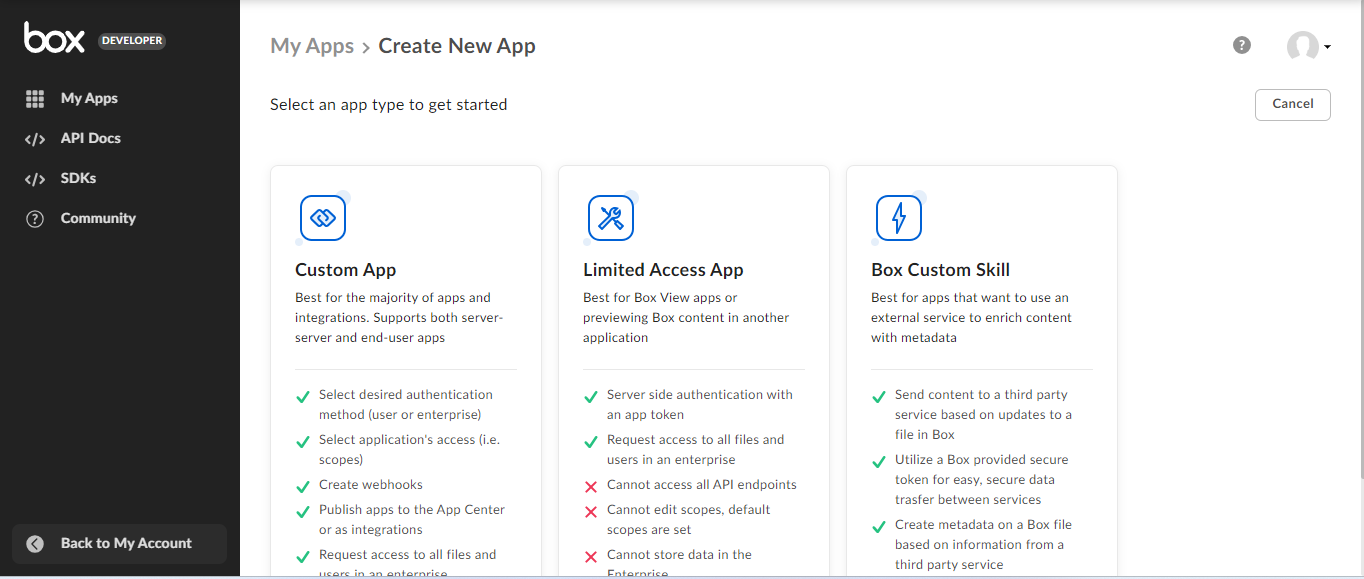This screenshot has width=1364, height=579.
Task: Click the Back to My Account arrow icon
Action: [35, 544]
